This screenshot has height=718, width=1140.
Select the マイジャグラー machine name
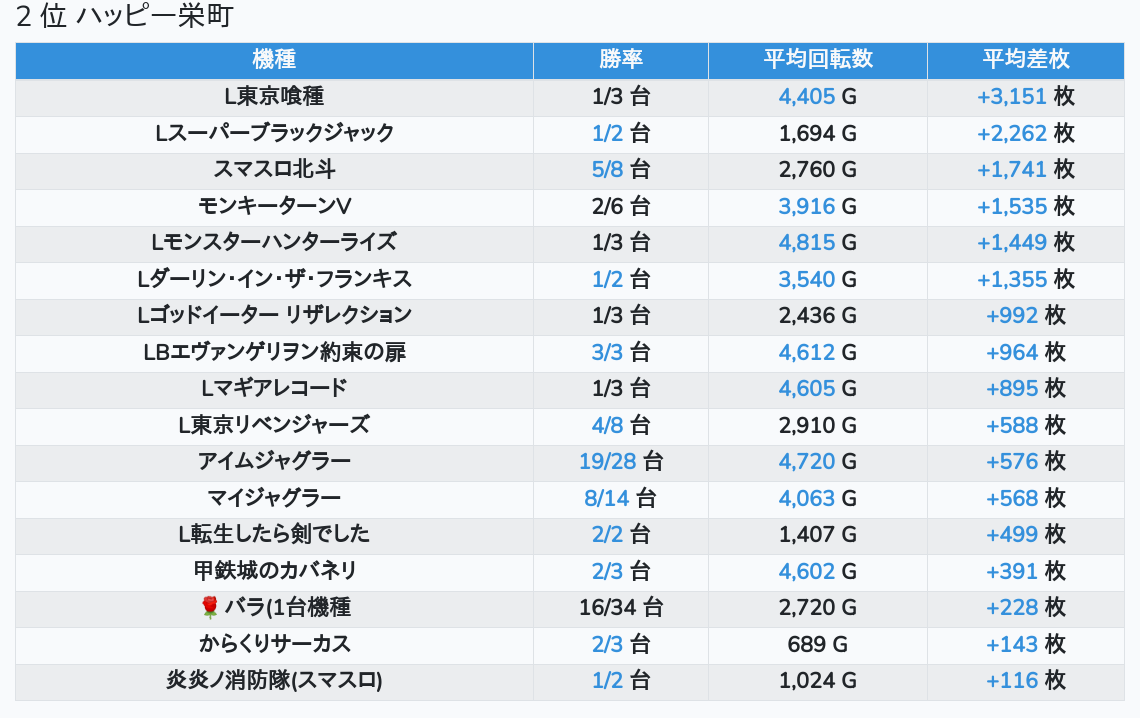274,499
